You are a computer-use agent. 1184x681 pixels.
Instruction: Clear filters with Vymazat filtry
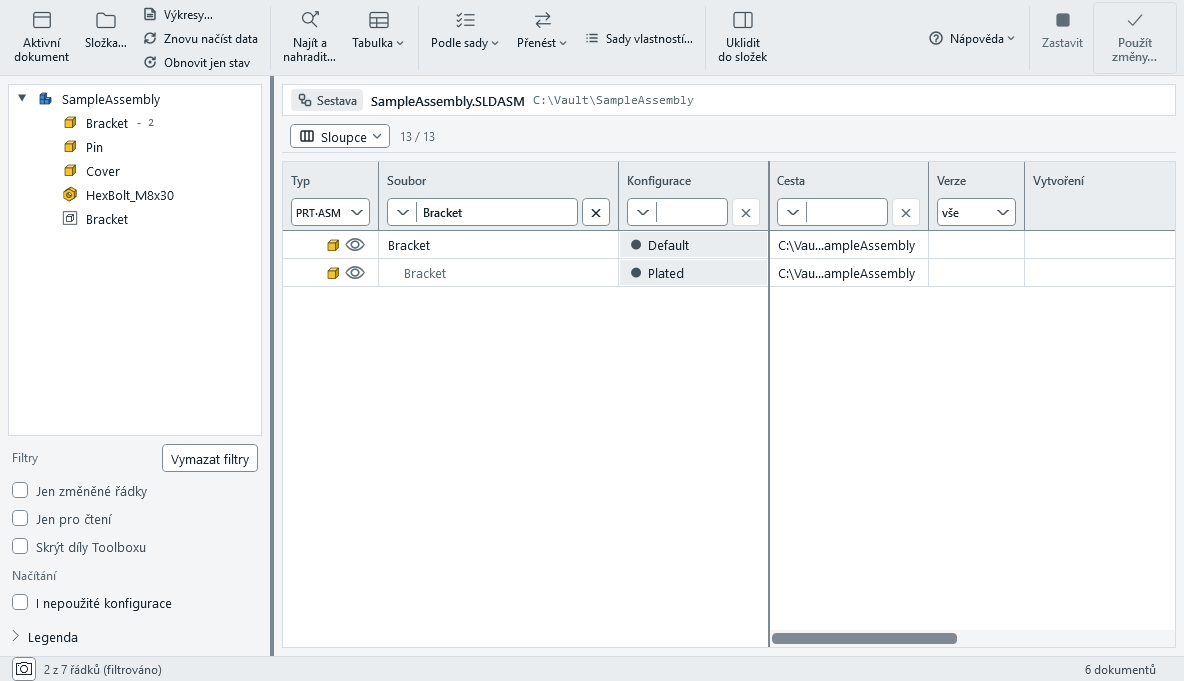(x=210, y=459)
